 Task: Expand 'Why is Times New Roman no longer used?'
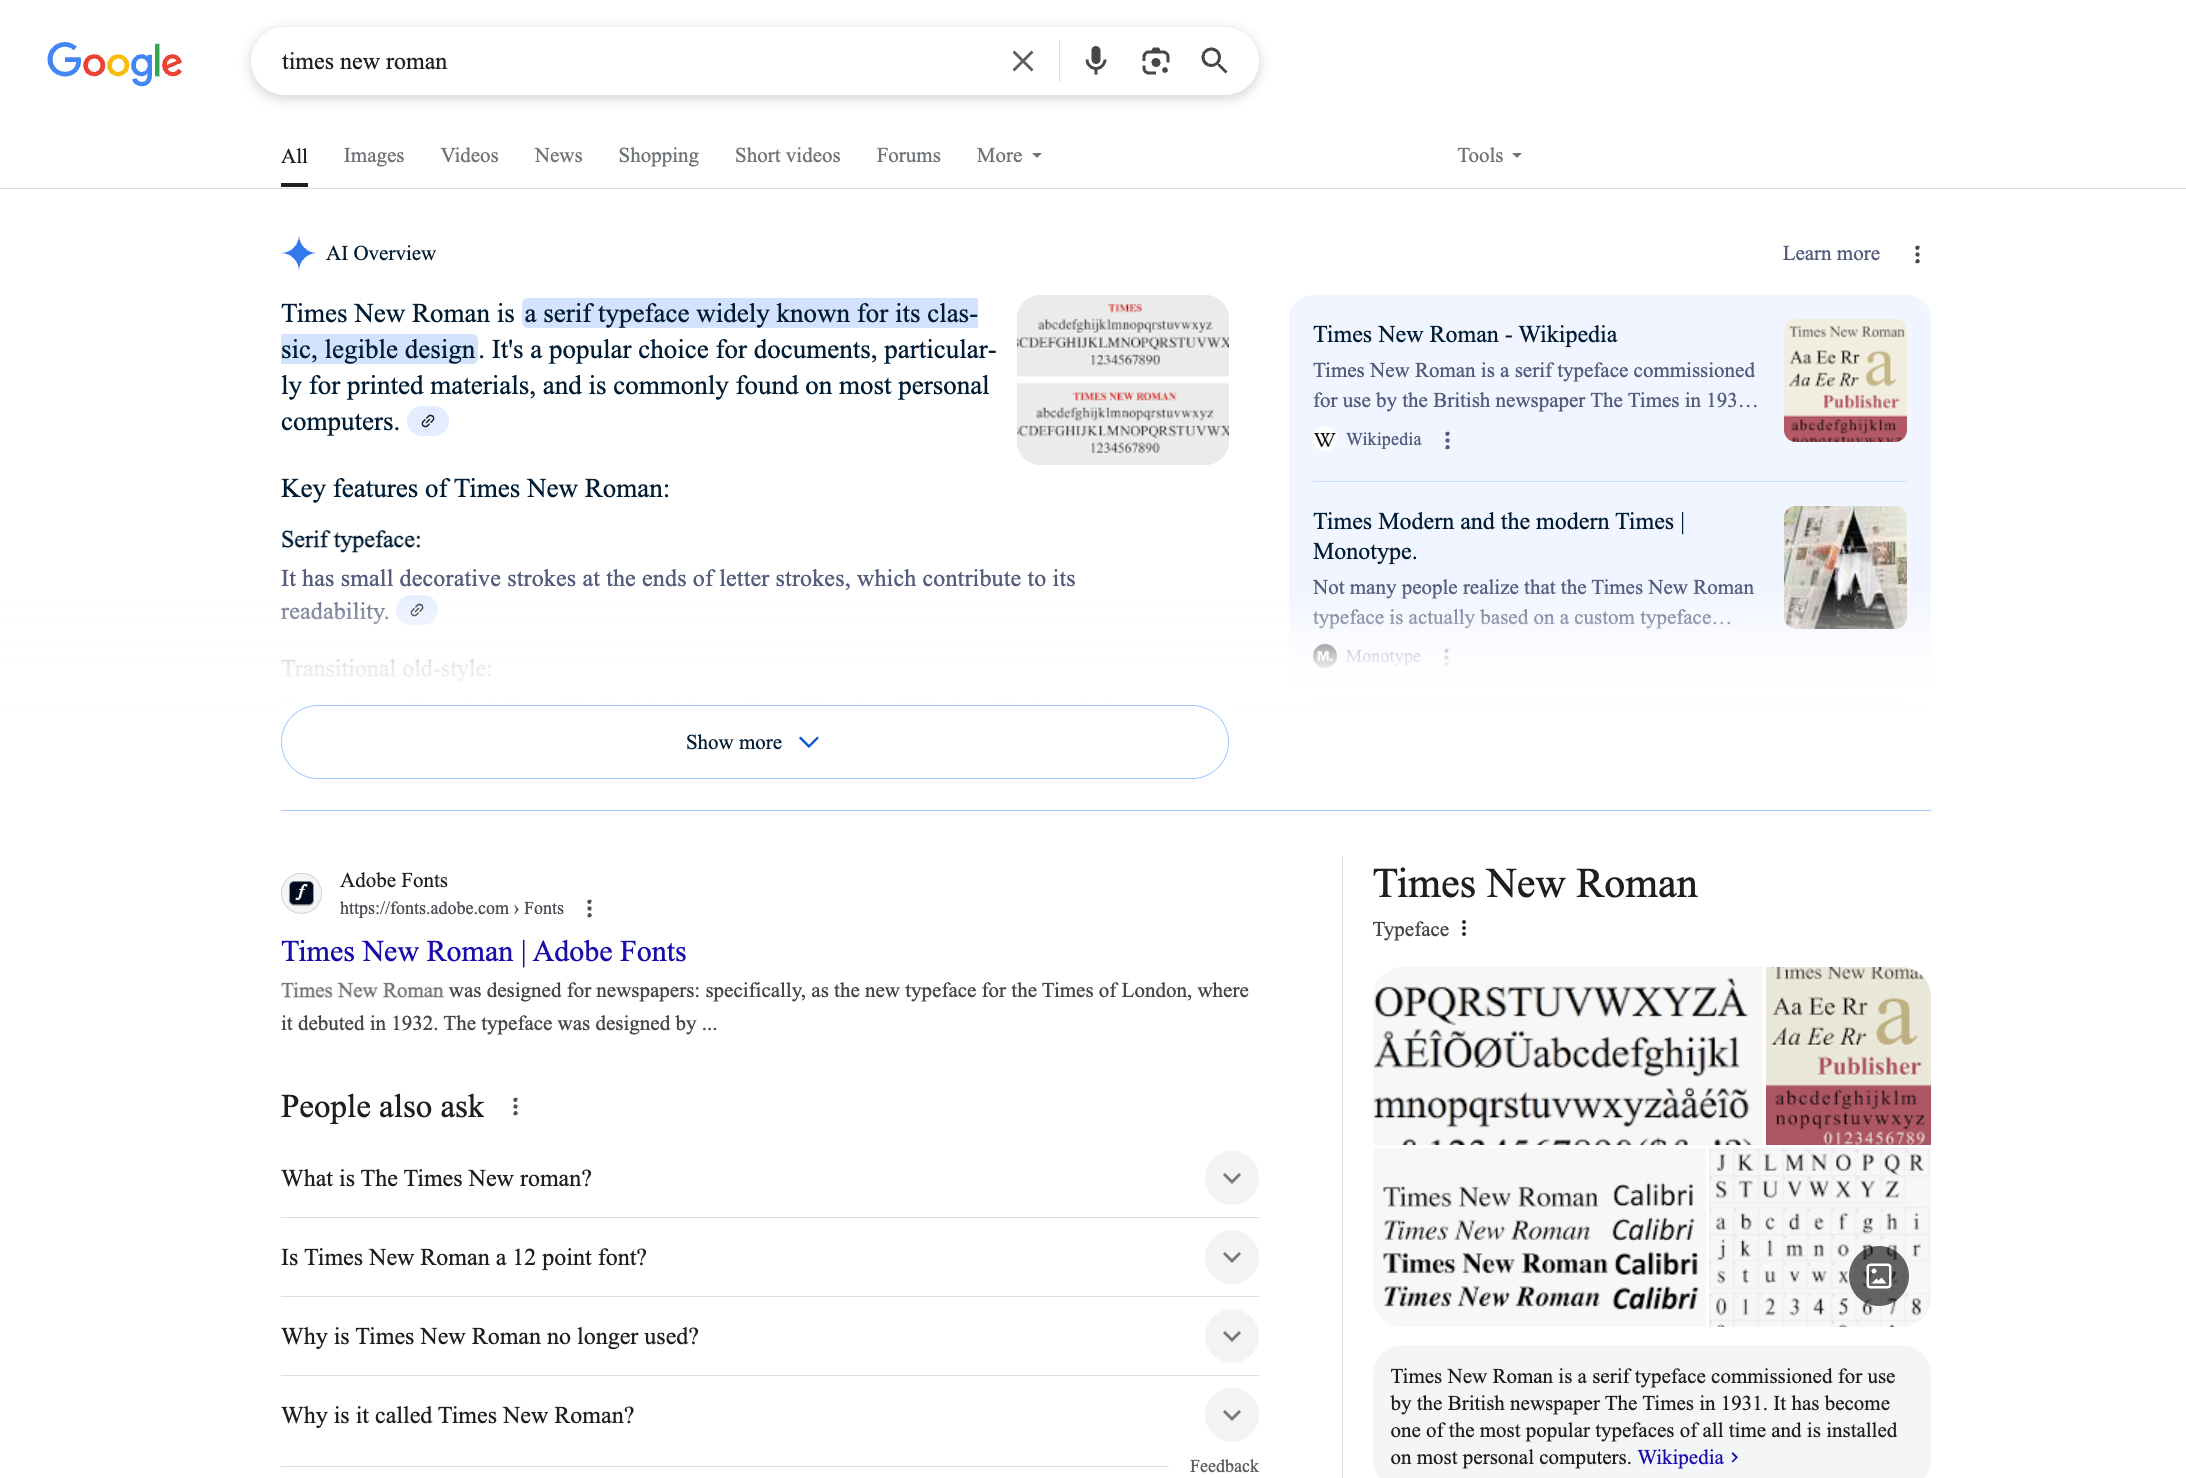pyautogui.click(x=769, y=1336)
